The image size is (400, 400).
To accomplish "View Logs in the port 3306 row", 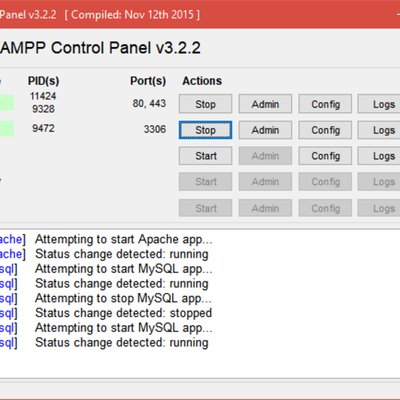I will pyautogui.click(x=380, y=130).
